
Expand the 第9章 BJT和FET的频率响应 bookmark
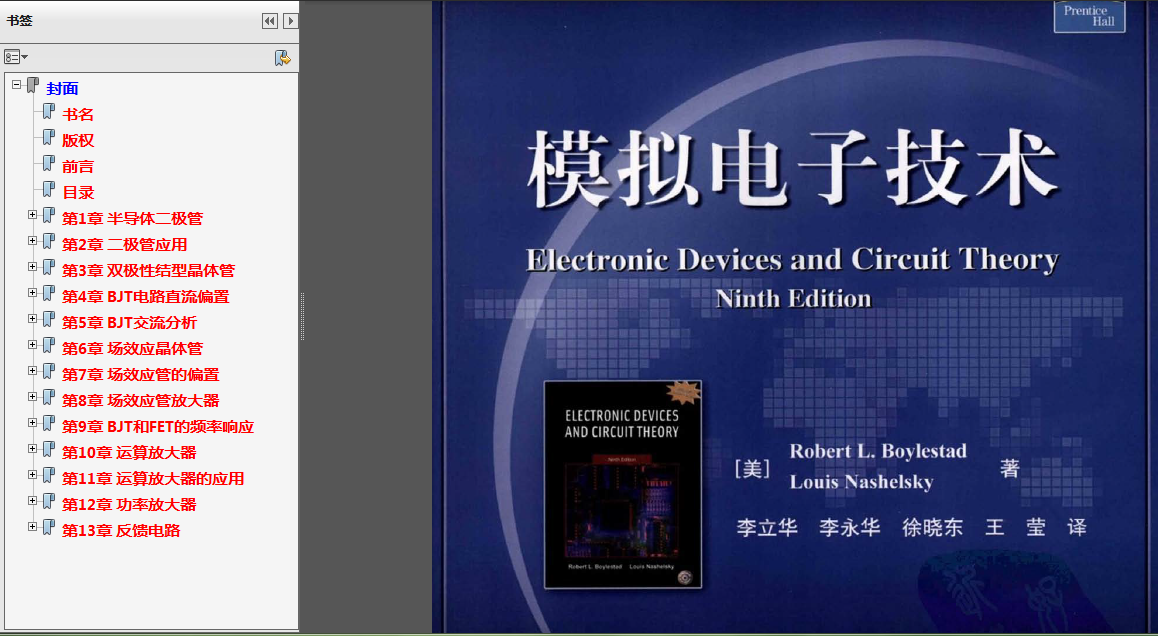[32, 423]
